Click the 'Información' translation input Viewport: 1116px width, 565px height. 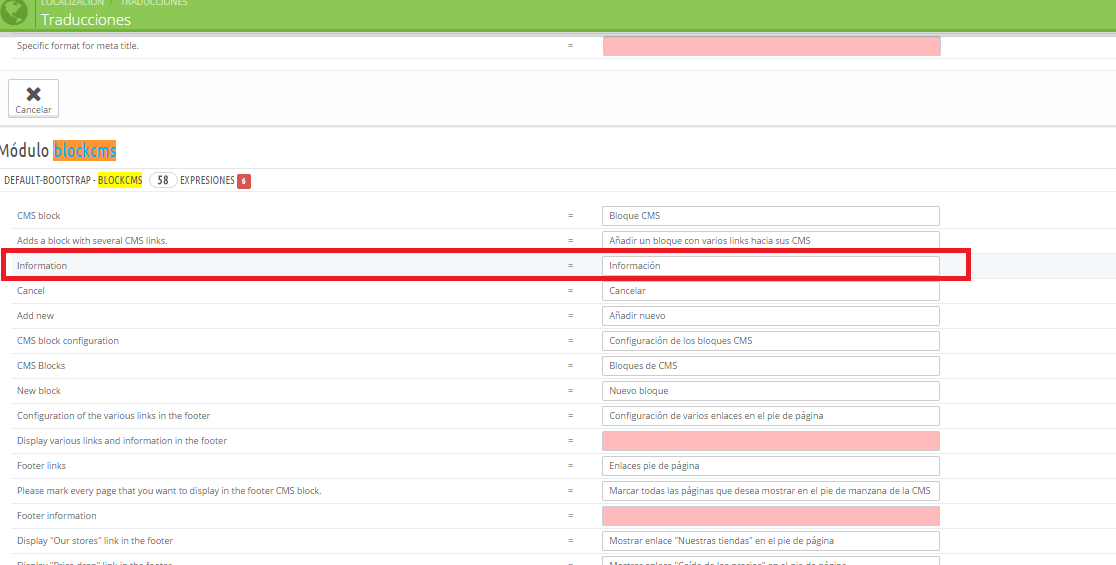click(771, 266)
